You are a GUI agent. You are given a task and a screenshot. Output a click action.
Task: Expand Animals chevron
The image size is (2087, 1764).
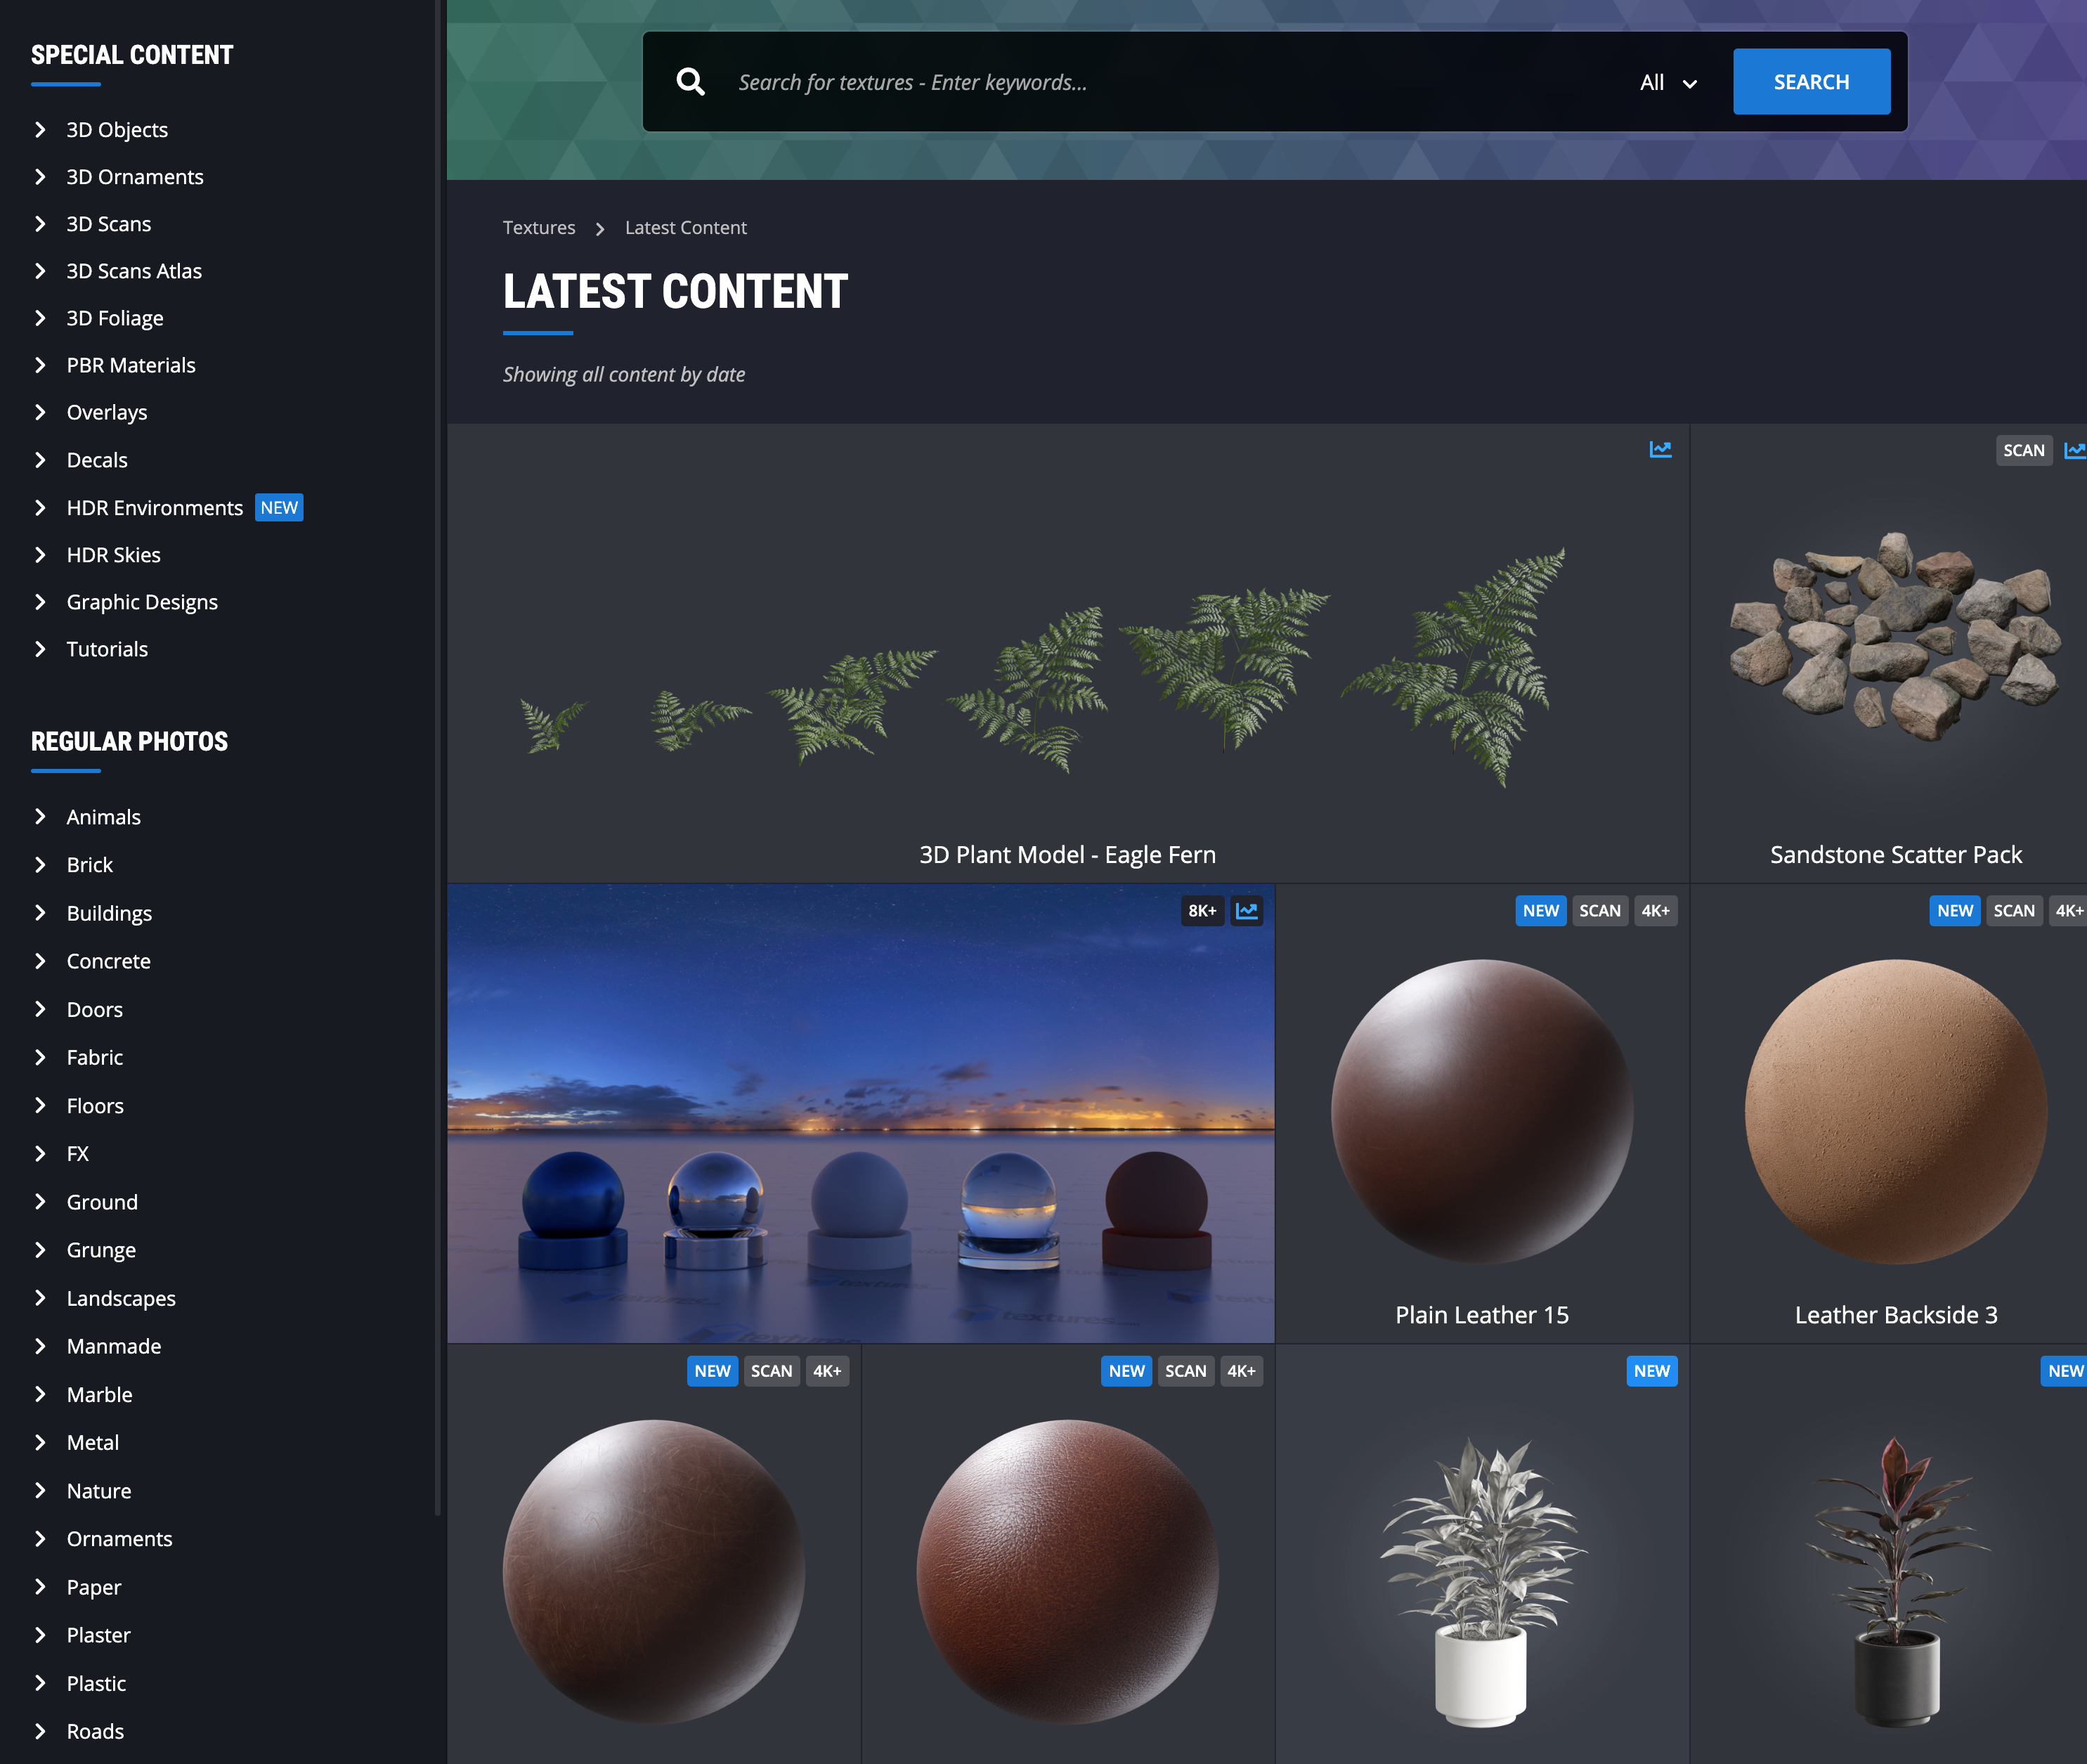click(x=40, y=817)
